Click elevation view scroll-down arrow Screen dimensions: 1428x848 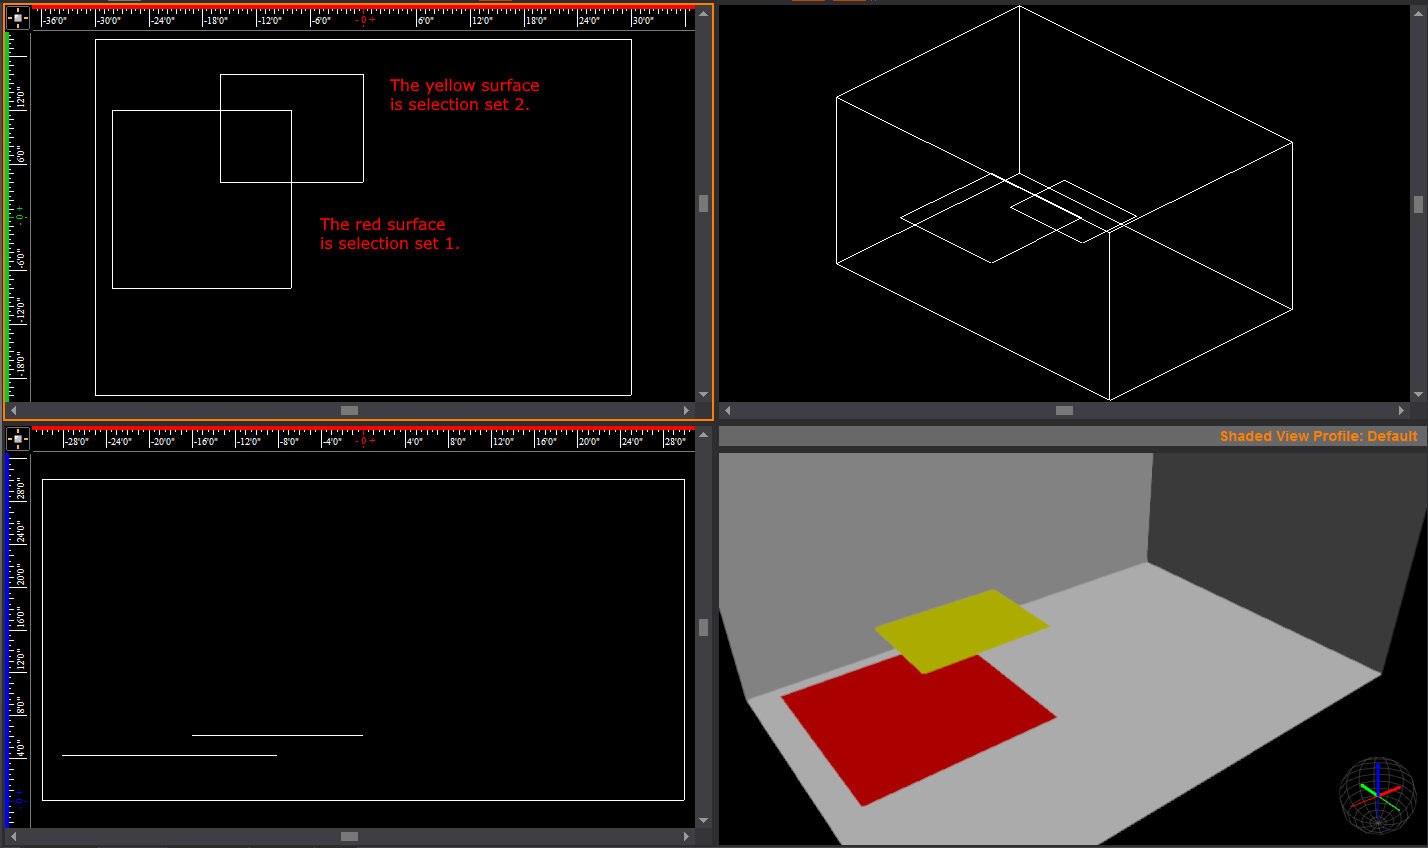(x=703, y=820)
